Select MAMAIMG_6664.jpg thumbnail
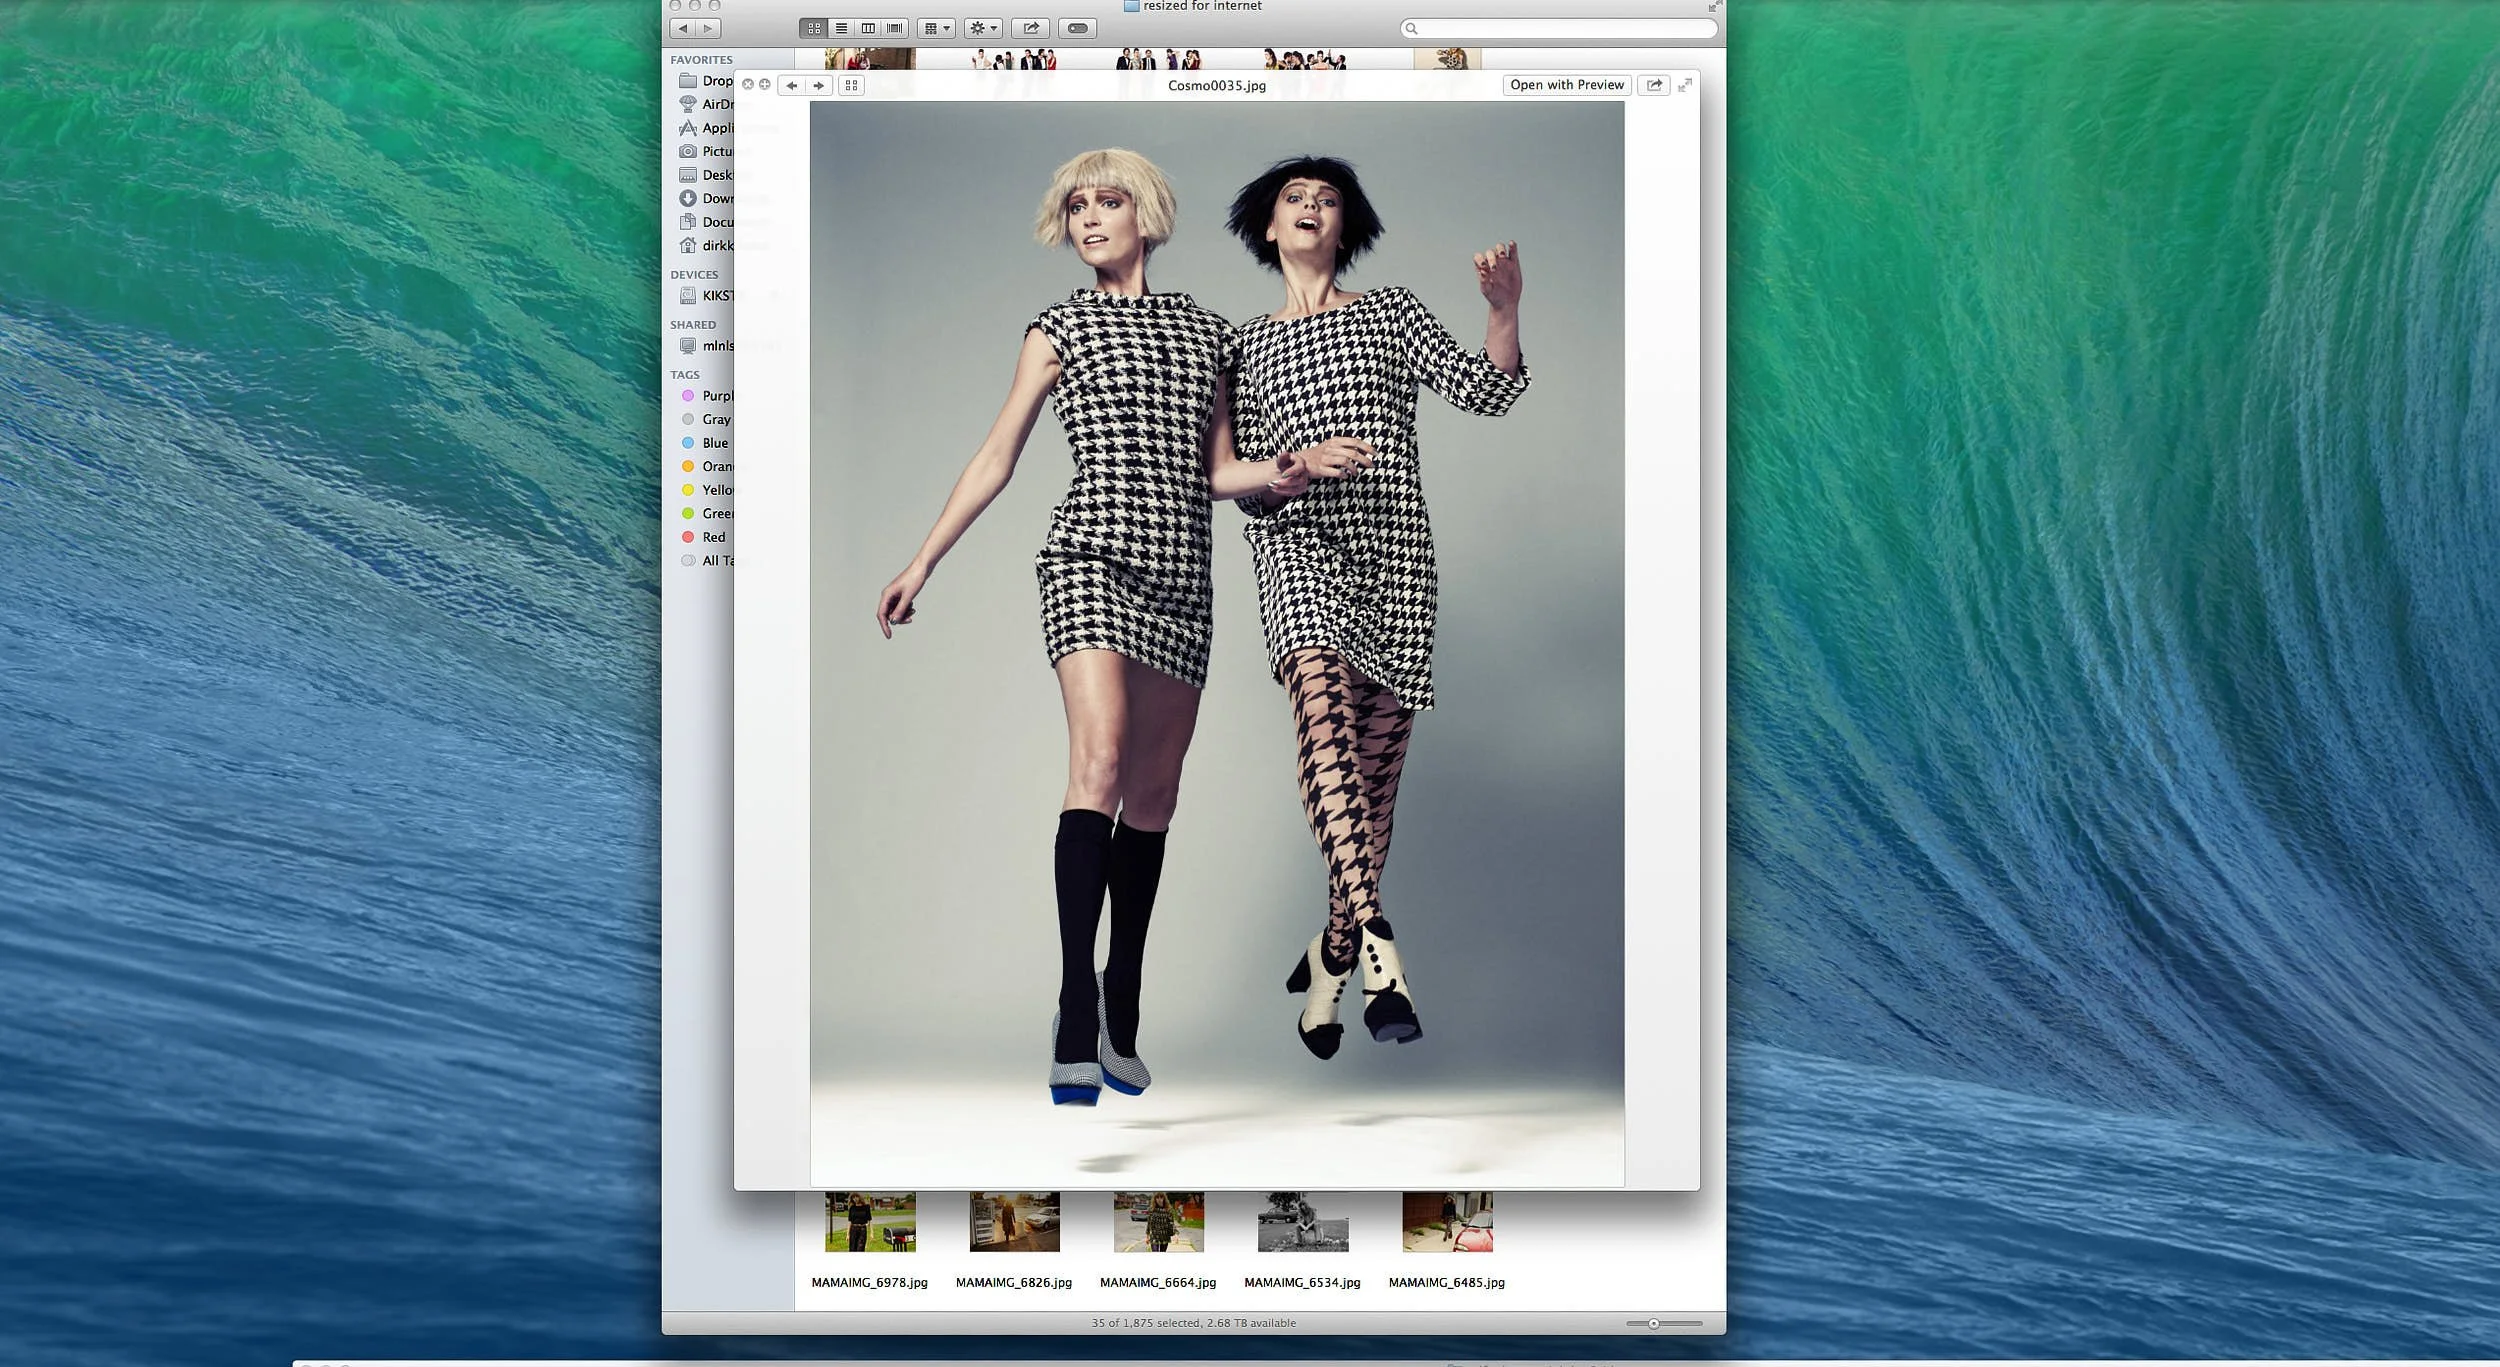2500x1367 pixels. point(1158,1222)
